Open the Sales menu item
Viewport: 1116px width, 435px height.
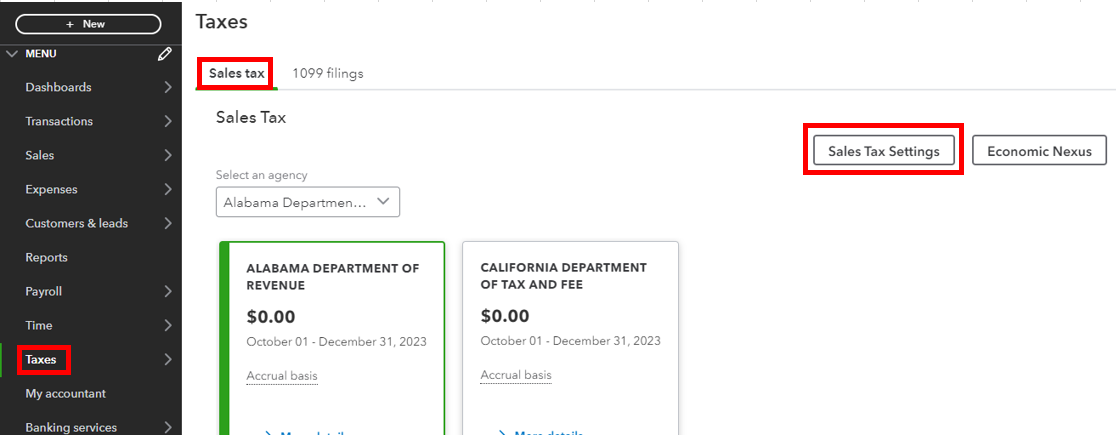40,156
